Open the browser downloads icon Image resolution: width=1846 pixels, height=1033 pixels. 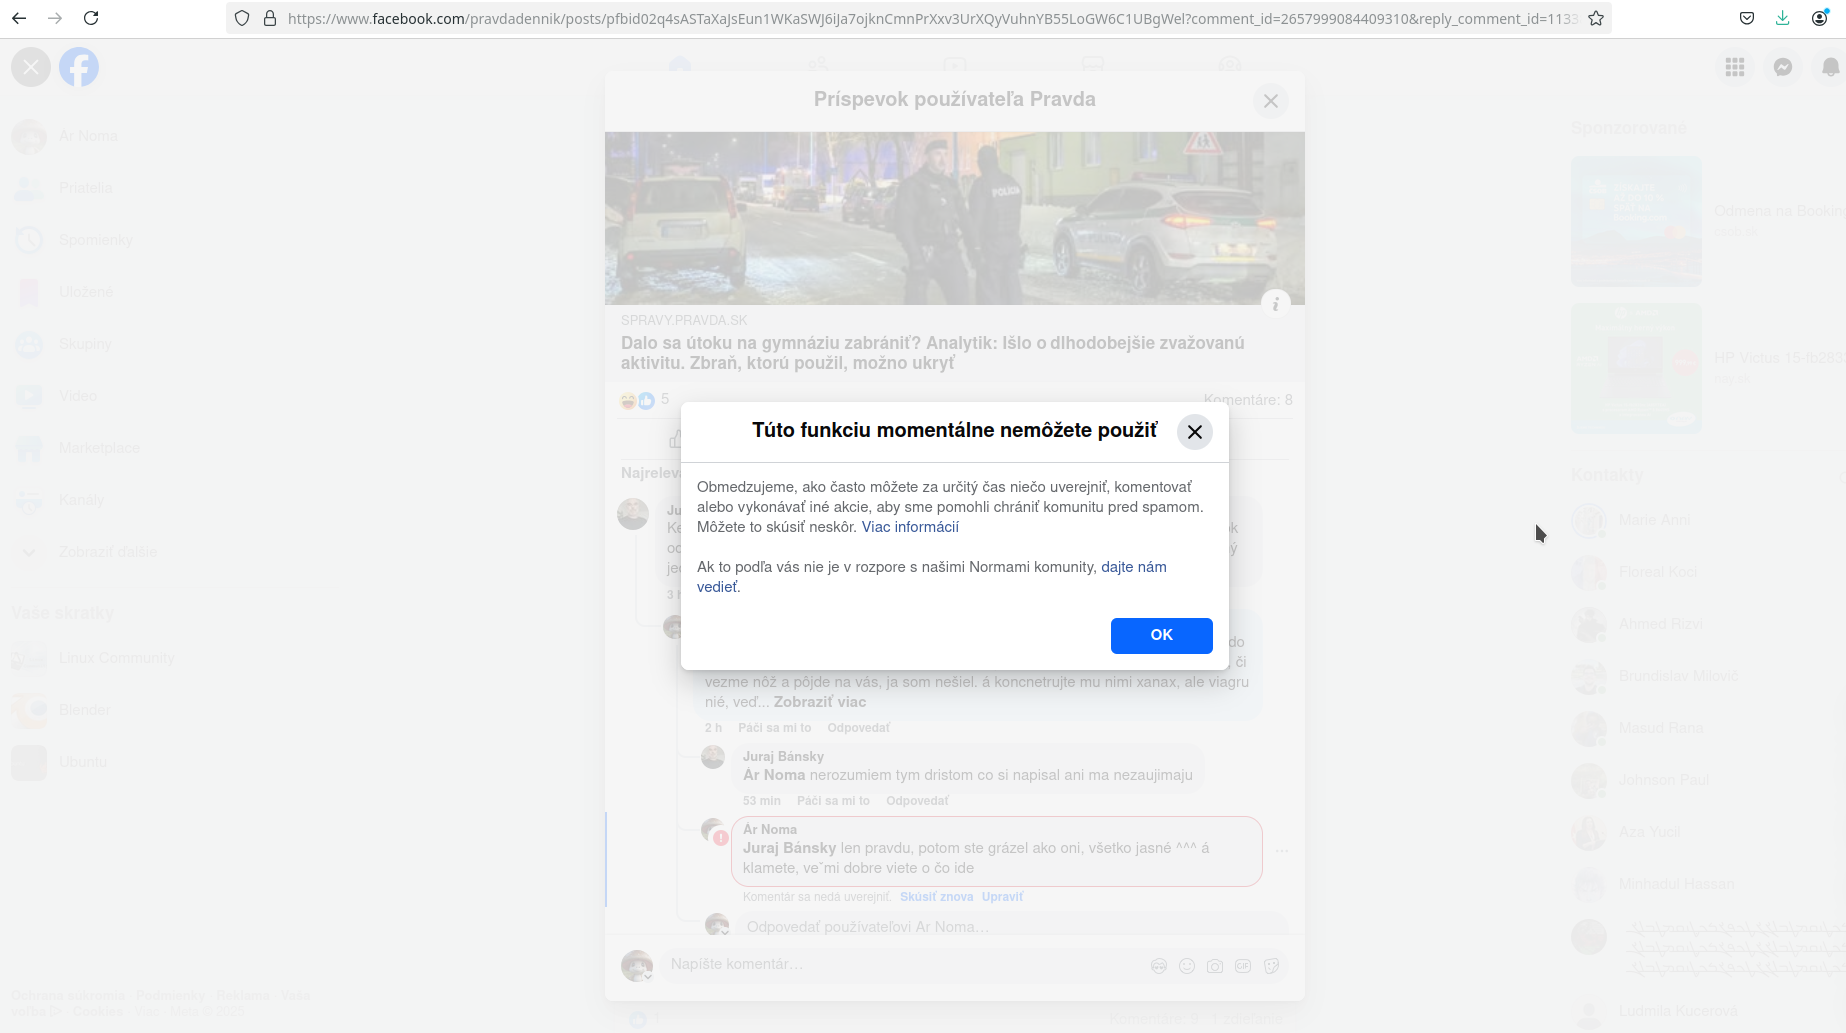pos(1782,18)
